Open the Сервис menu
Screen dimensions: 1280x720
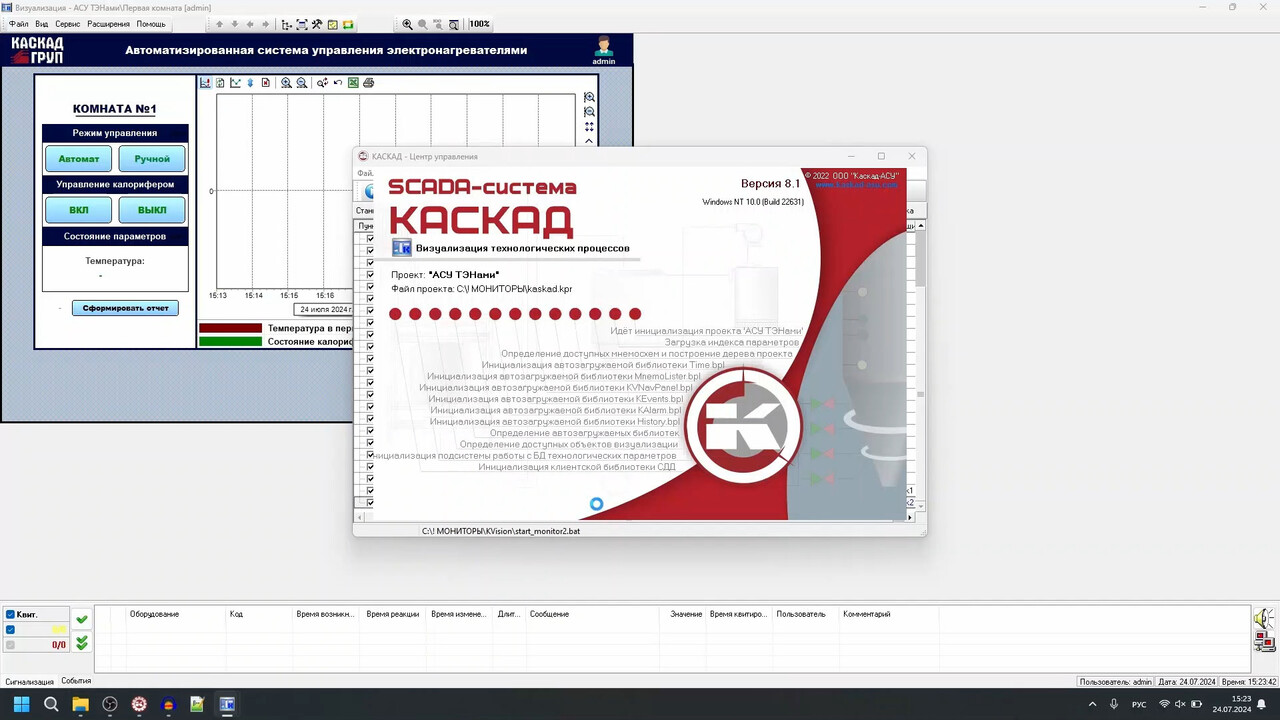pos(68,24)
